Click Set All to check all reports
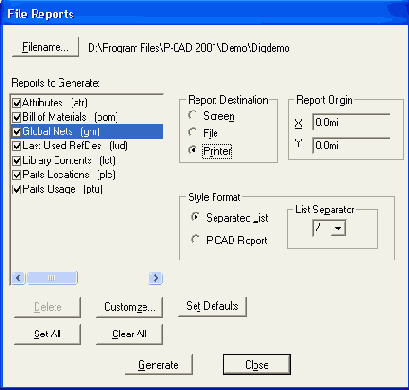409x390 pixels. pyautogui.click(x=47, y=334)
